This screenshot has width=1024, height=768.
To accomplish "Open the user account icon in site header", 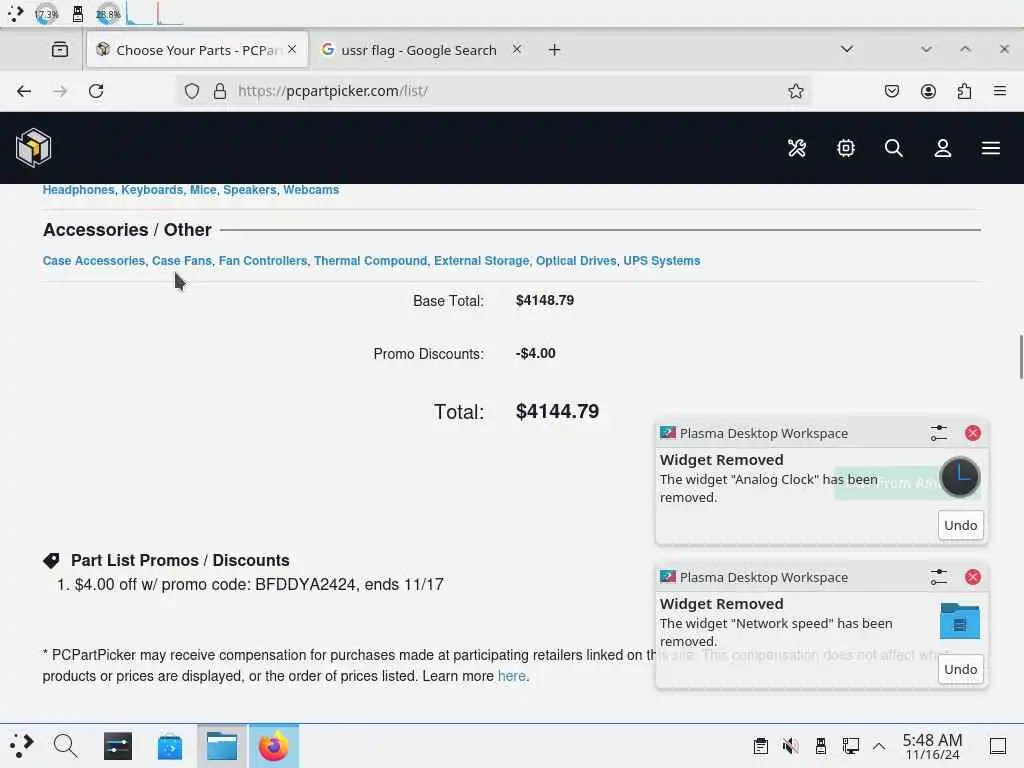I will click(942, 148).
